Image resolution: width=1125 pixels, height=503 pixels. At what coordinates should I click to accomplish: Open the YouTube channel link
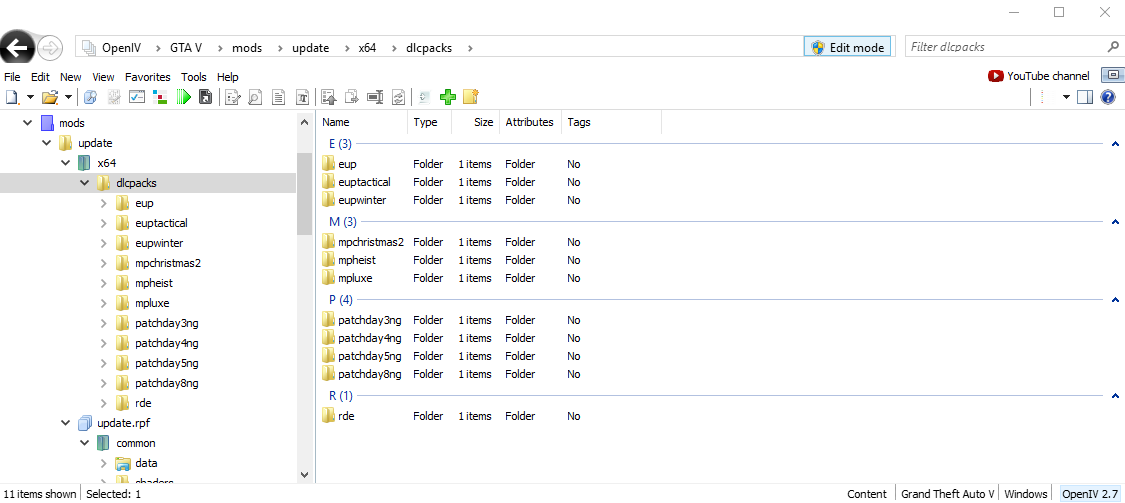pos(1039,76)
